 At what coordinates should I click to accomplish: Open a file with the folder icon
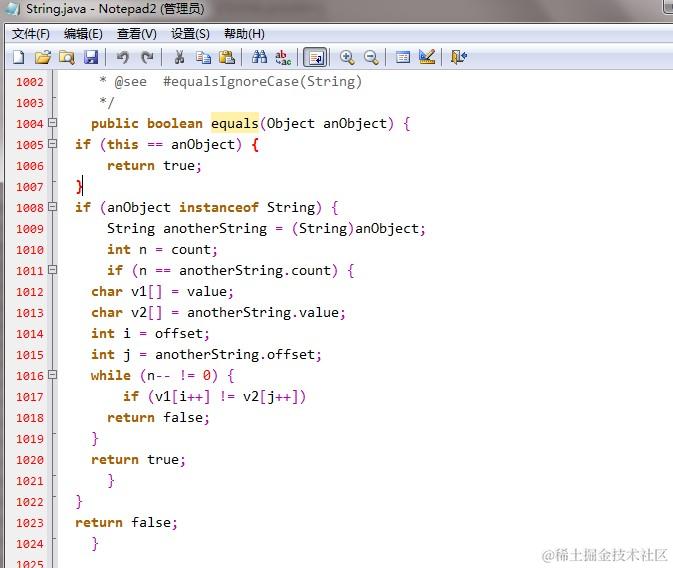click(x=43, y=57)
